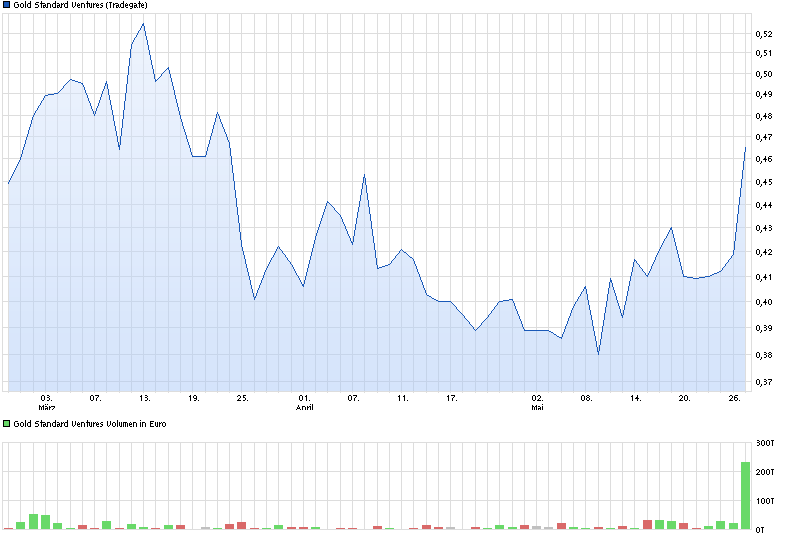Click the 0,41 price axis label
Image resolution: width=792 pixels, height=539 pixels.
coord(764,277)
